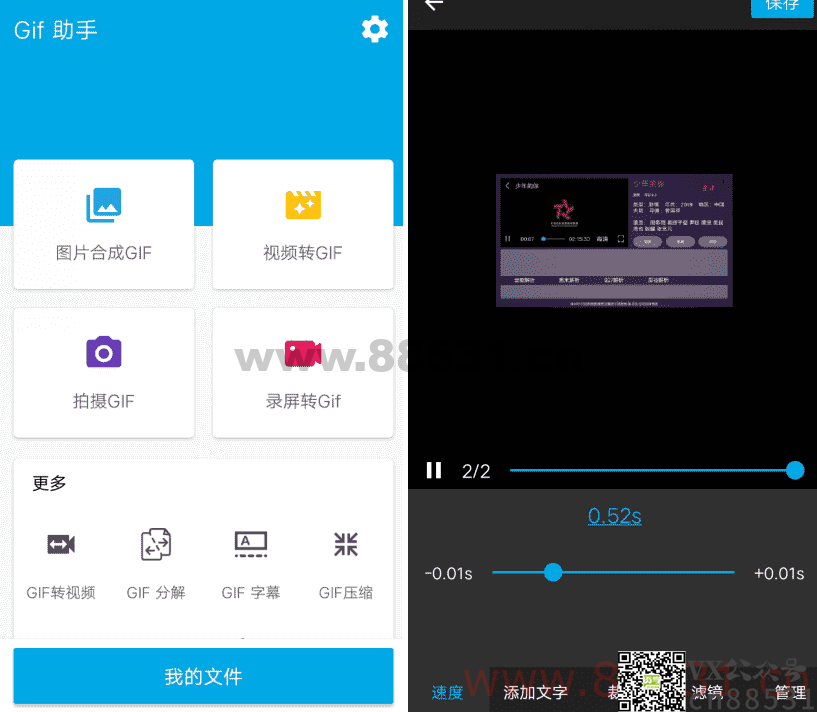Screen dimensions: 817x712
Task: Tap the 更多 section heading
Action: tap(49, 483)
